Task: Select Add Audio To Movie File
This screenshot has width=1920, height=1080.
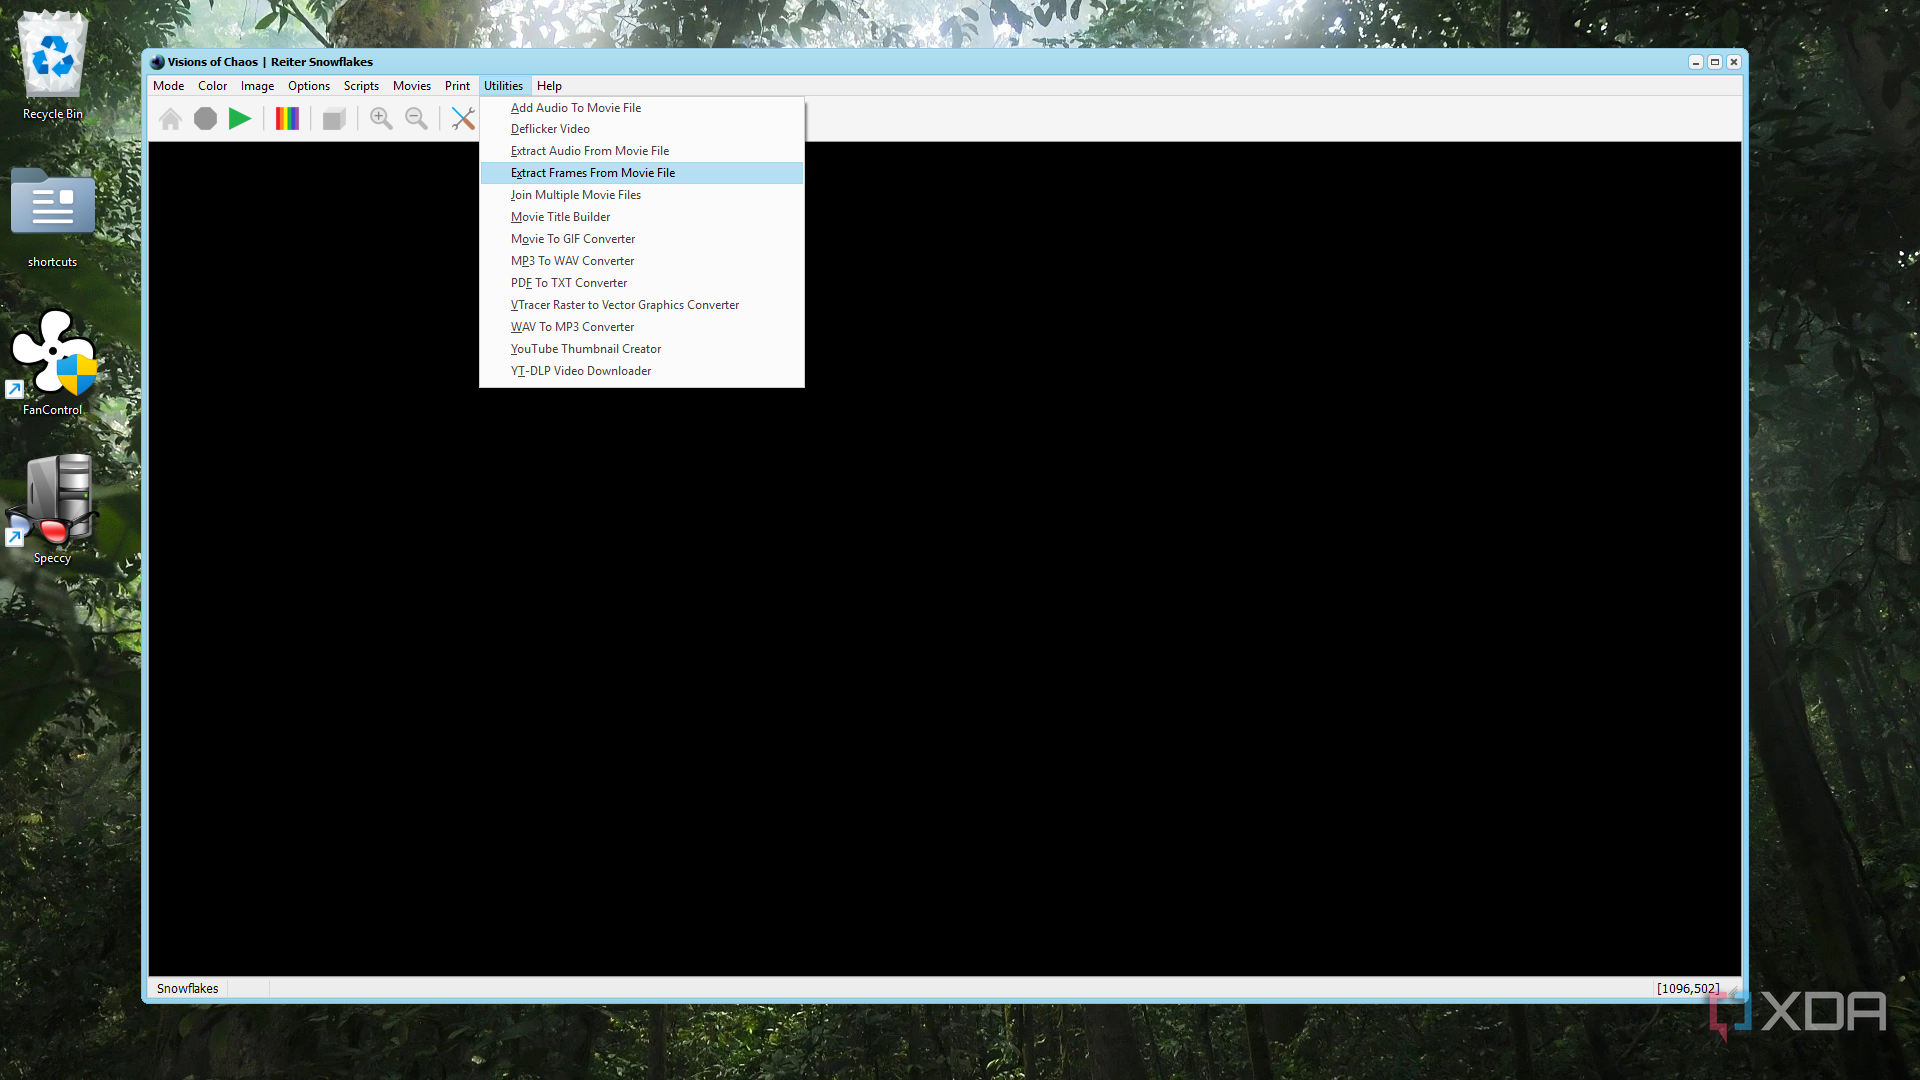Action: click(642, 108)
